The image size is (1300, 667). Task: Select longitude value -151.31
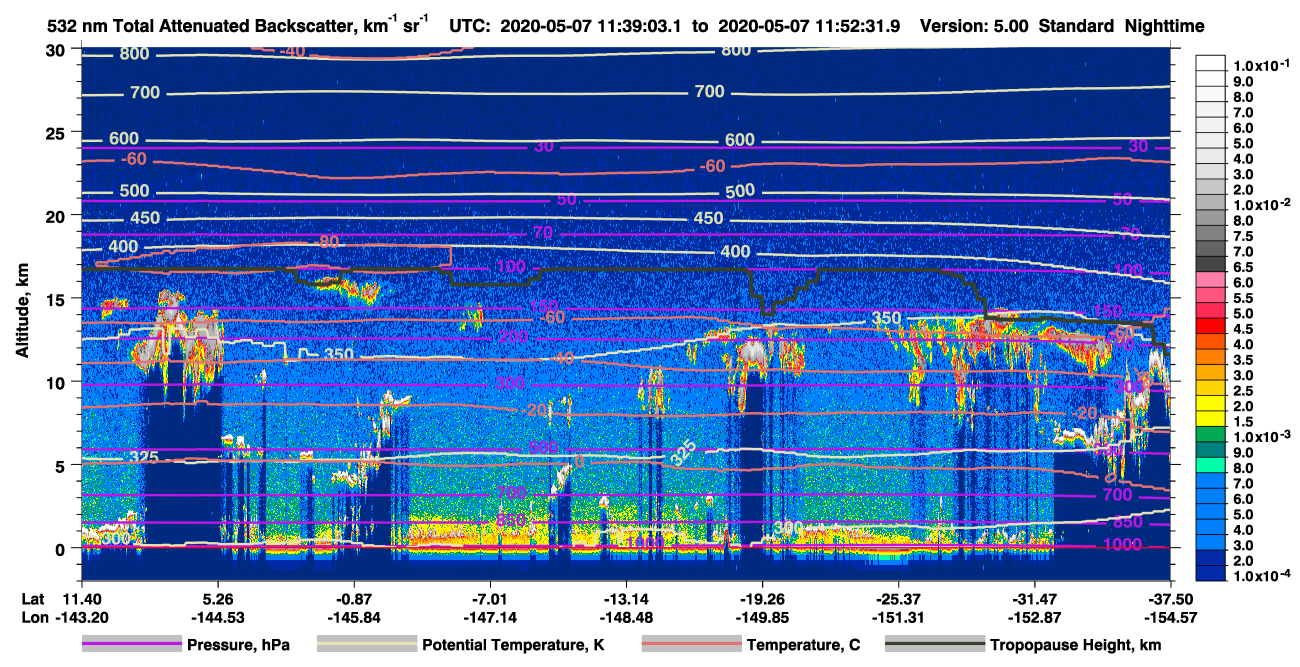[898, 618]
